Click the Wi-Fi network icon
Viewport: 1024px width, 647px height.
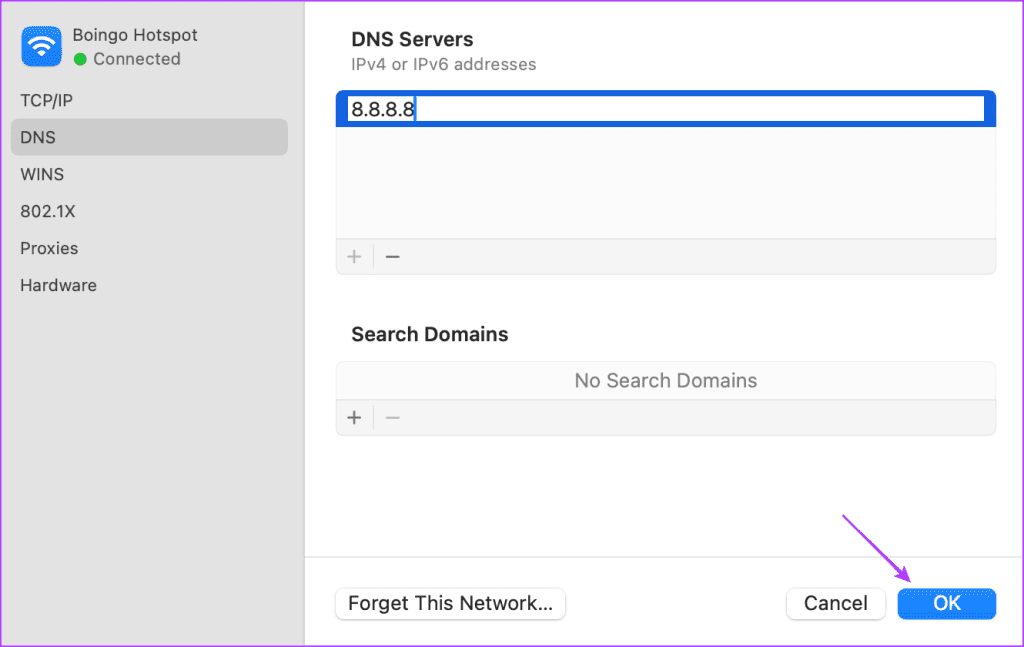pyautogui.click(x=42, y=46)
